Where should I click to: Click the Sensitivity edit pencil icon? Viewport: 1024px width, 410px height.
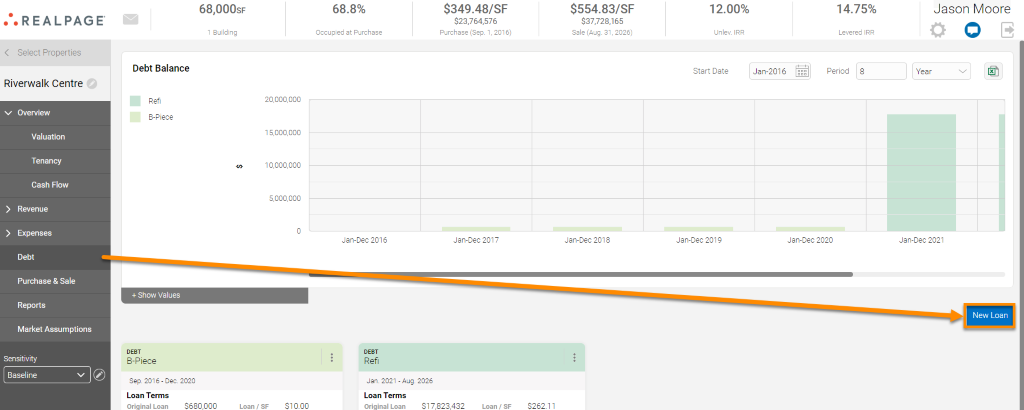99,375
